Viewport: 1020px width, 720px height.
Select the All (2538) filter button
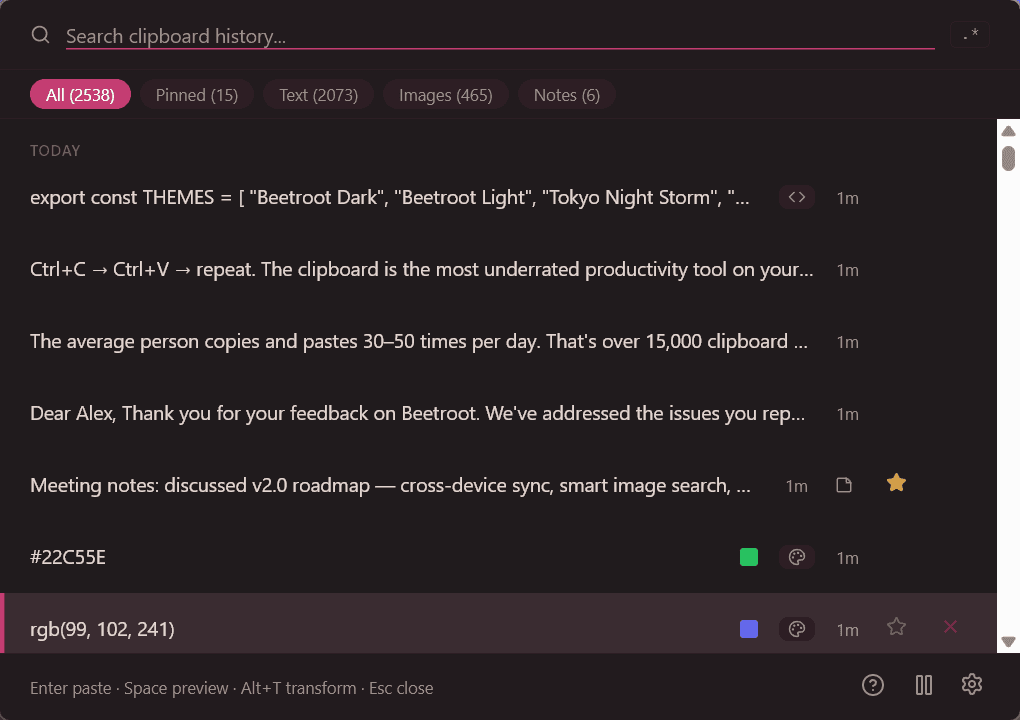[x=80, y=94]
